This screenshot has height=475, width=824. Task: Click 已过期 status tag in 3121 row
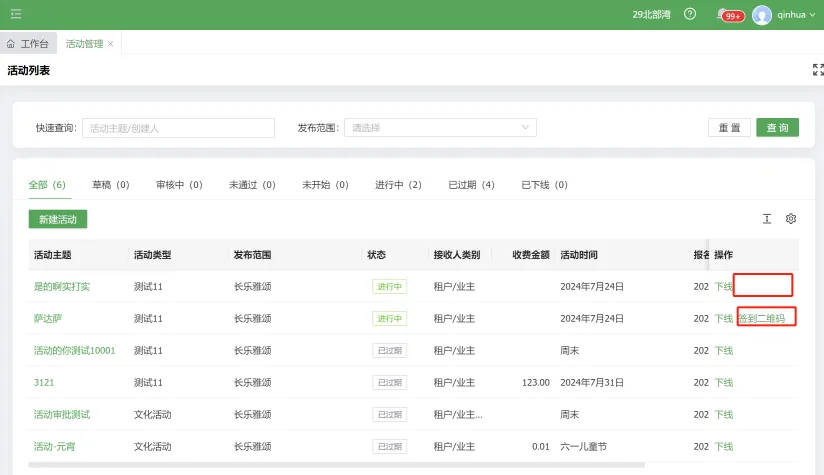(389, 383)
